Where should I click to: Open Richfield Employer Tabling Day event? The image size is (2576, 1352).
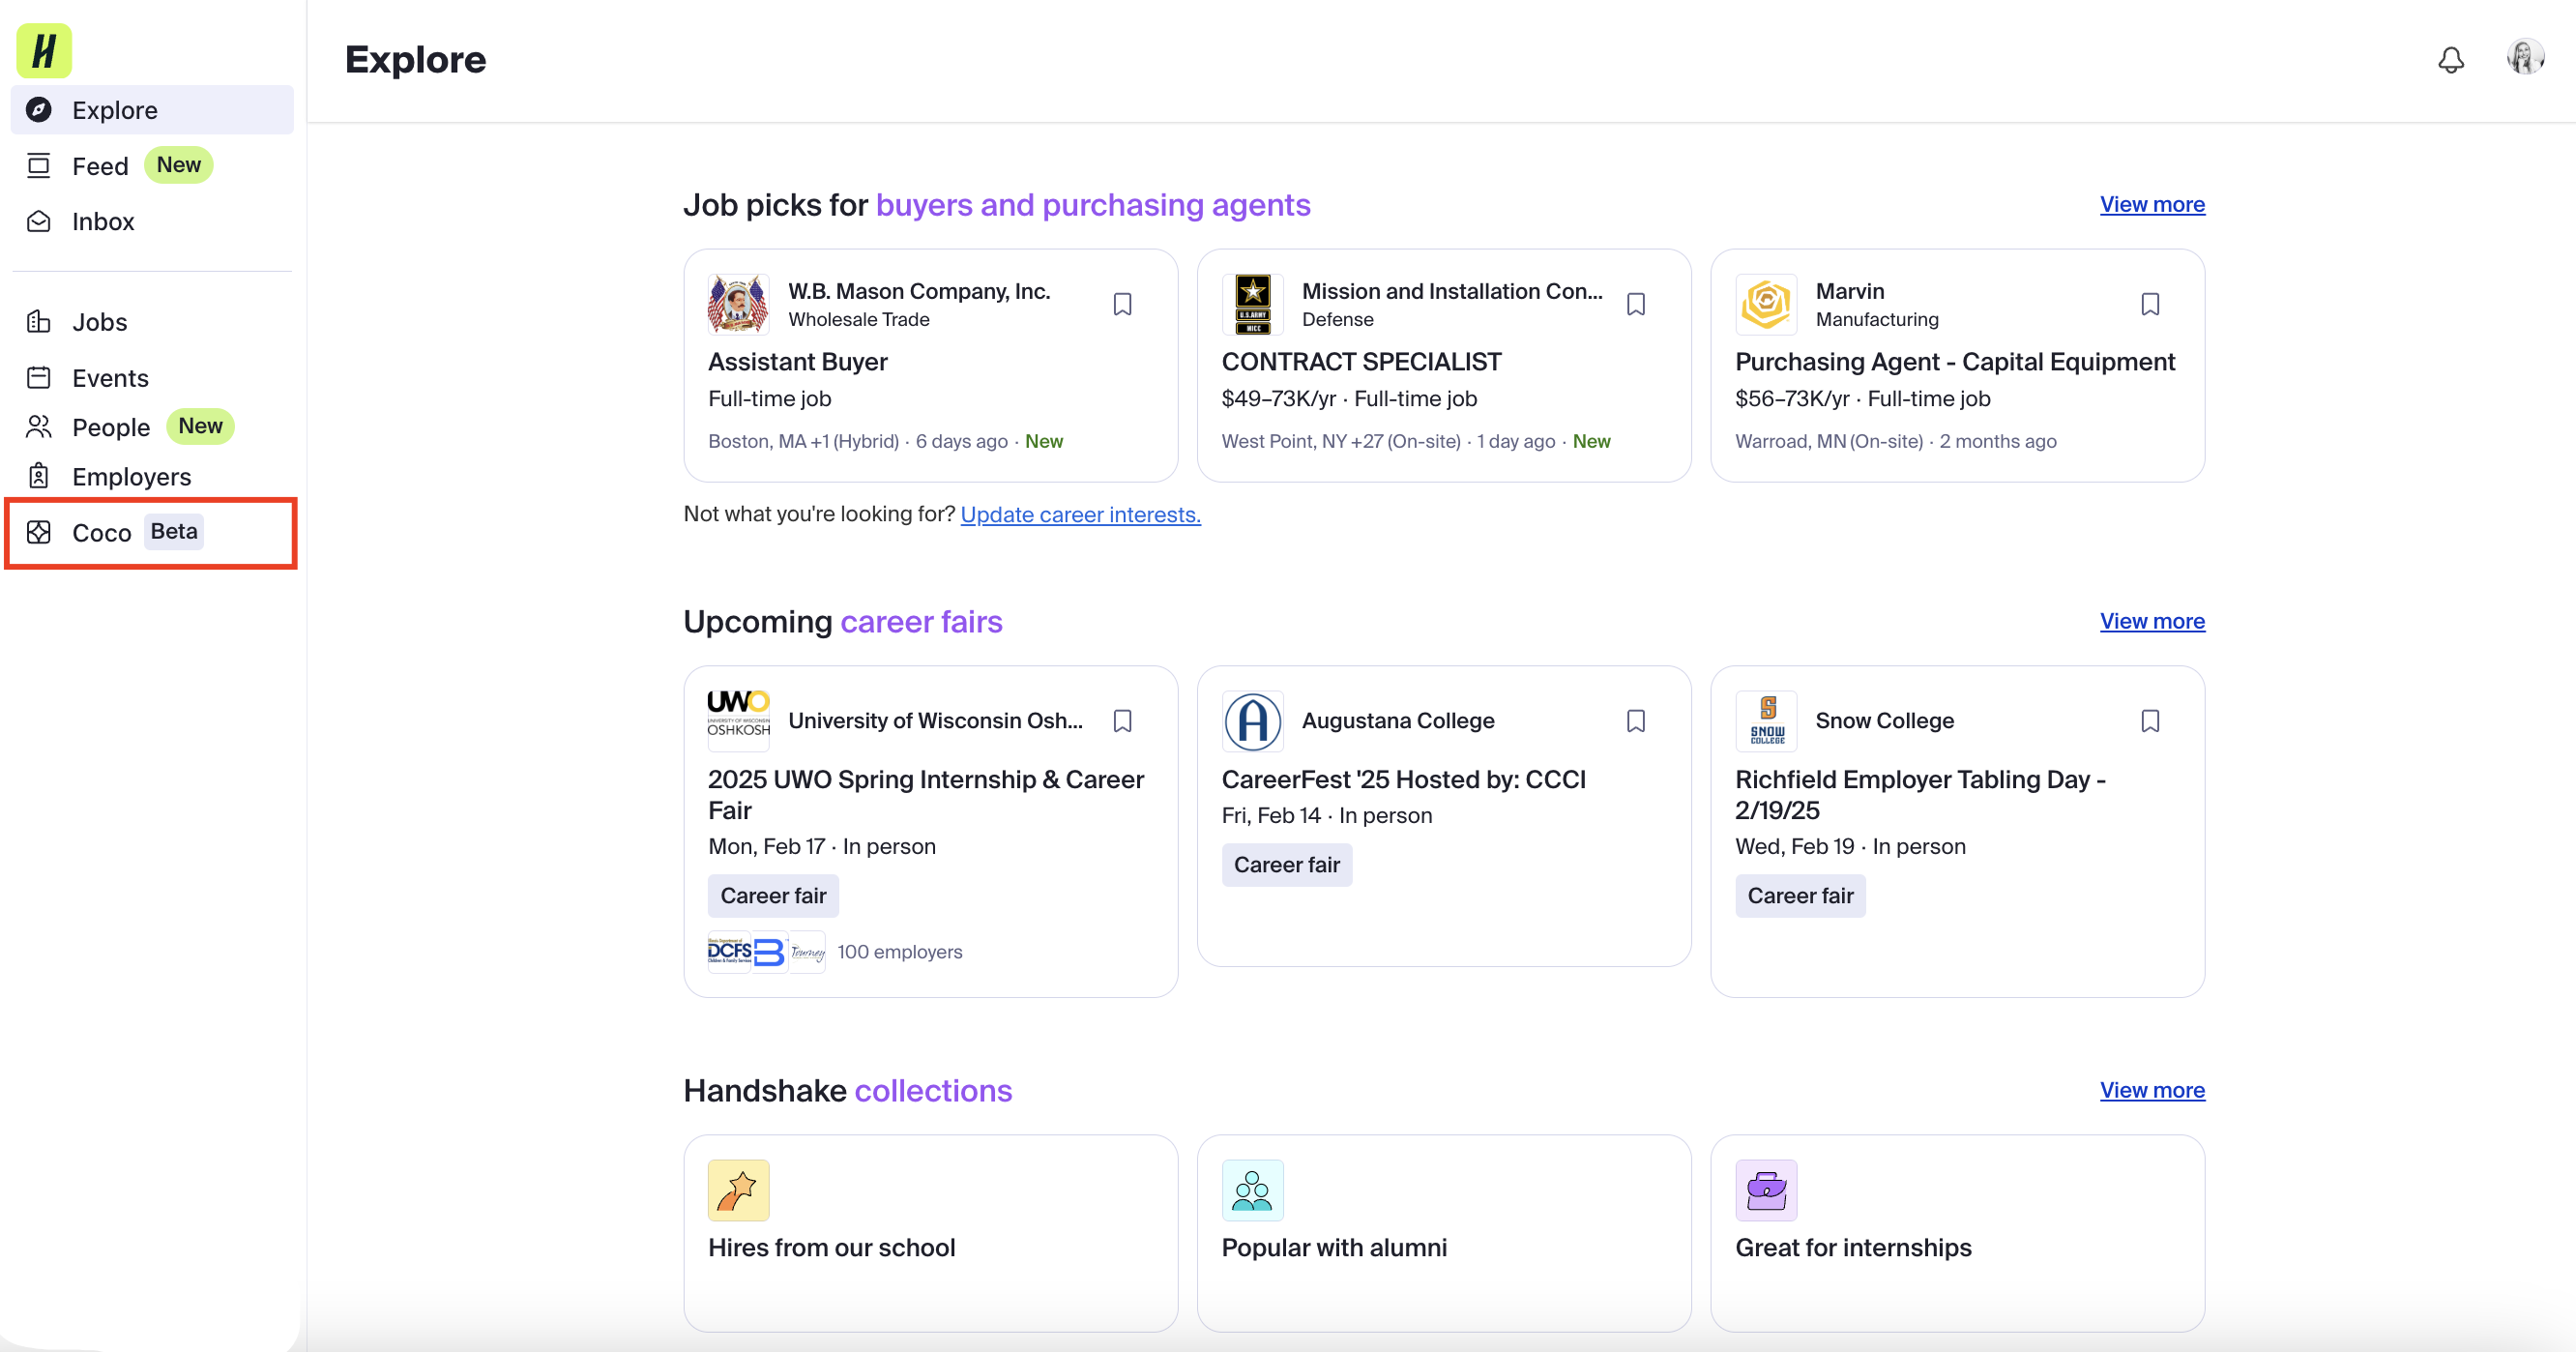coord(1920,795)
